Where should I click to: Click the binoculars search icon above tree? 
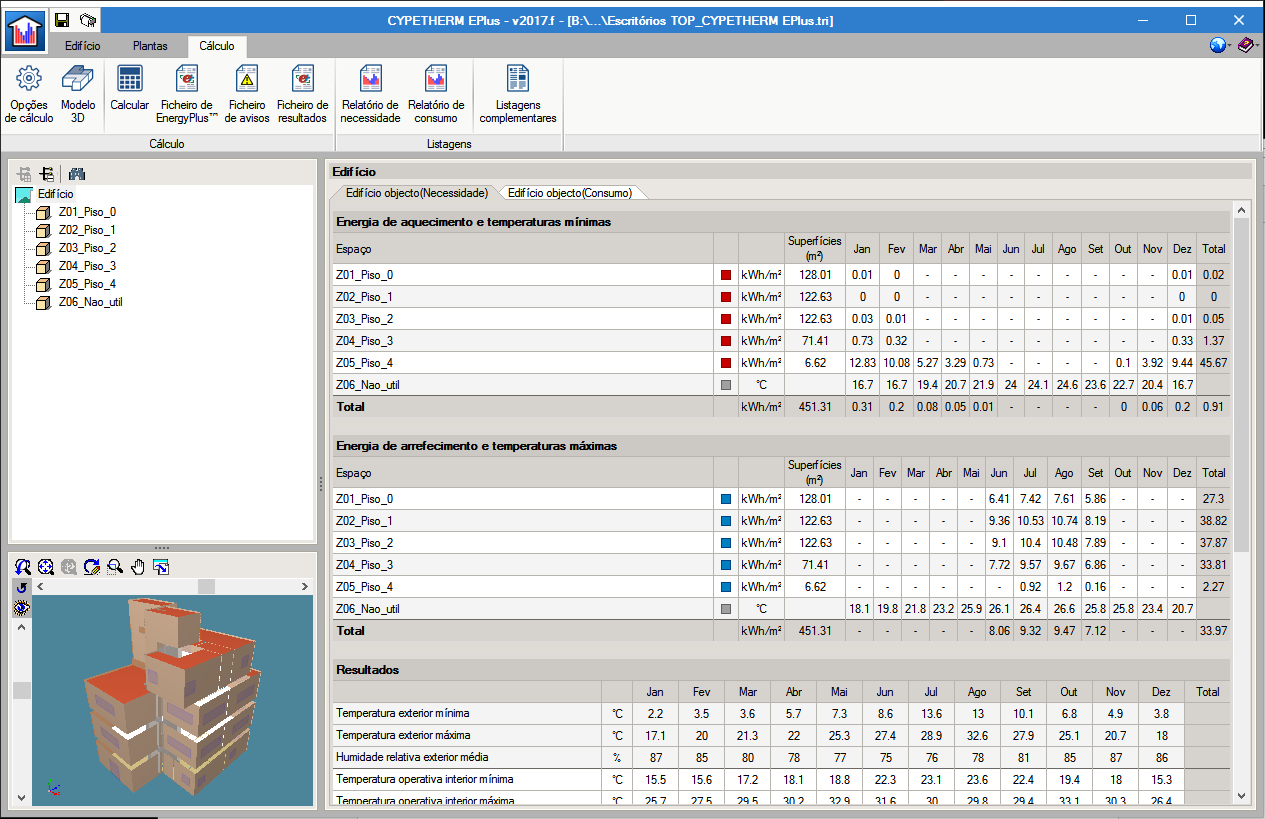tap(76, 173)
